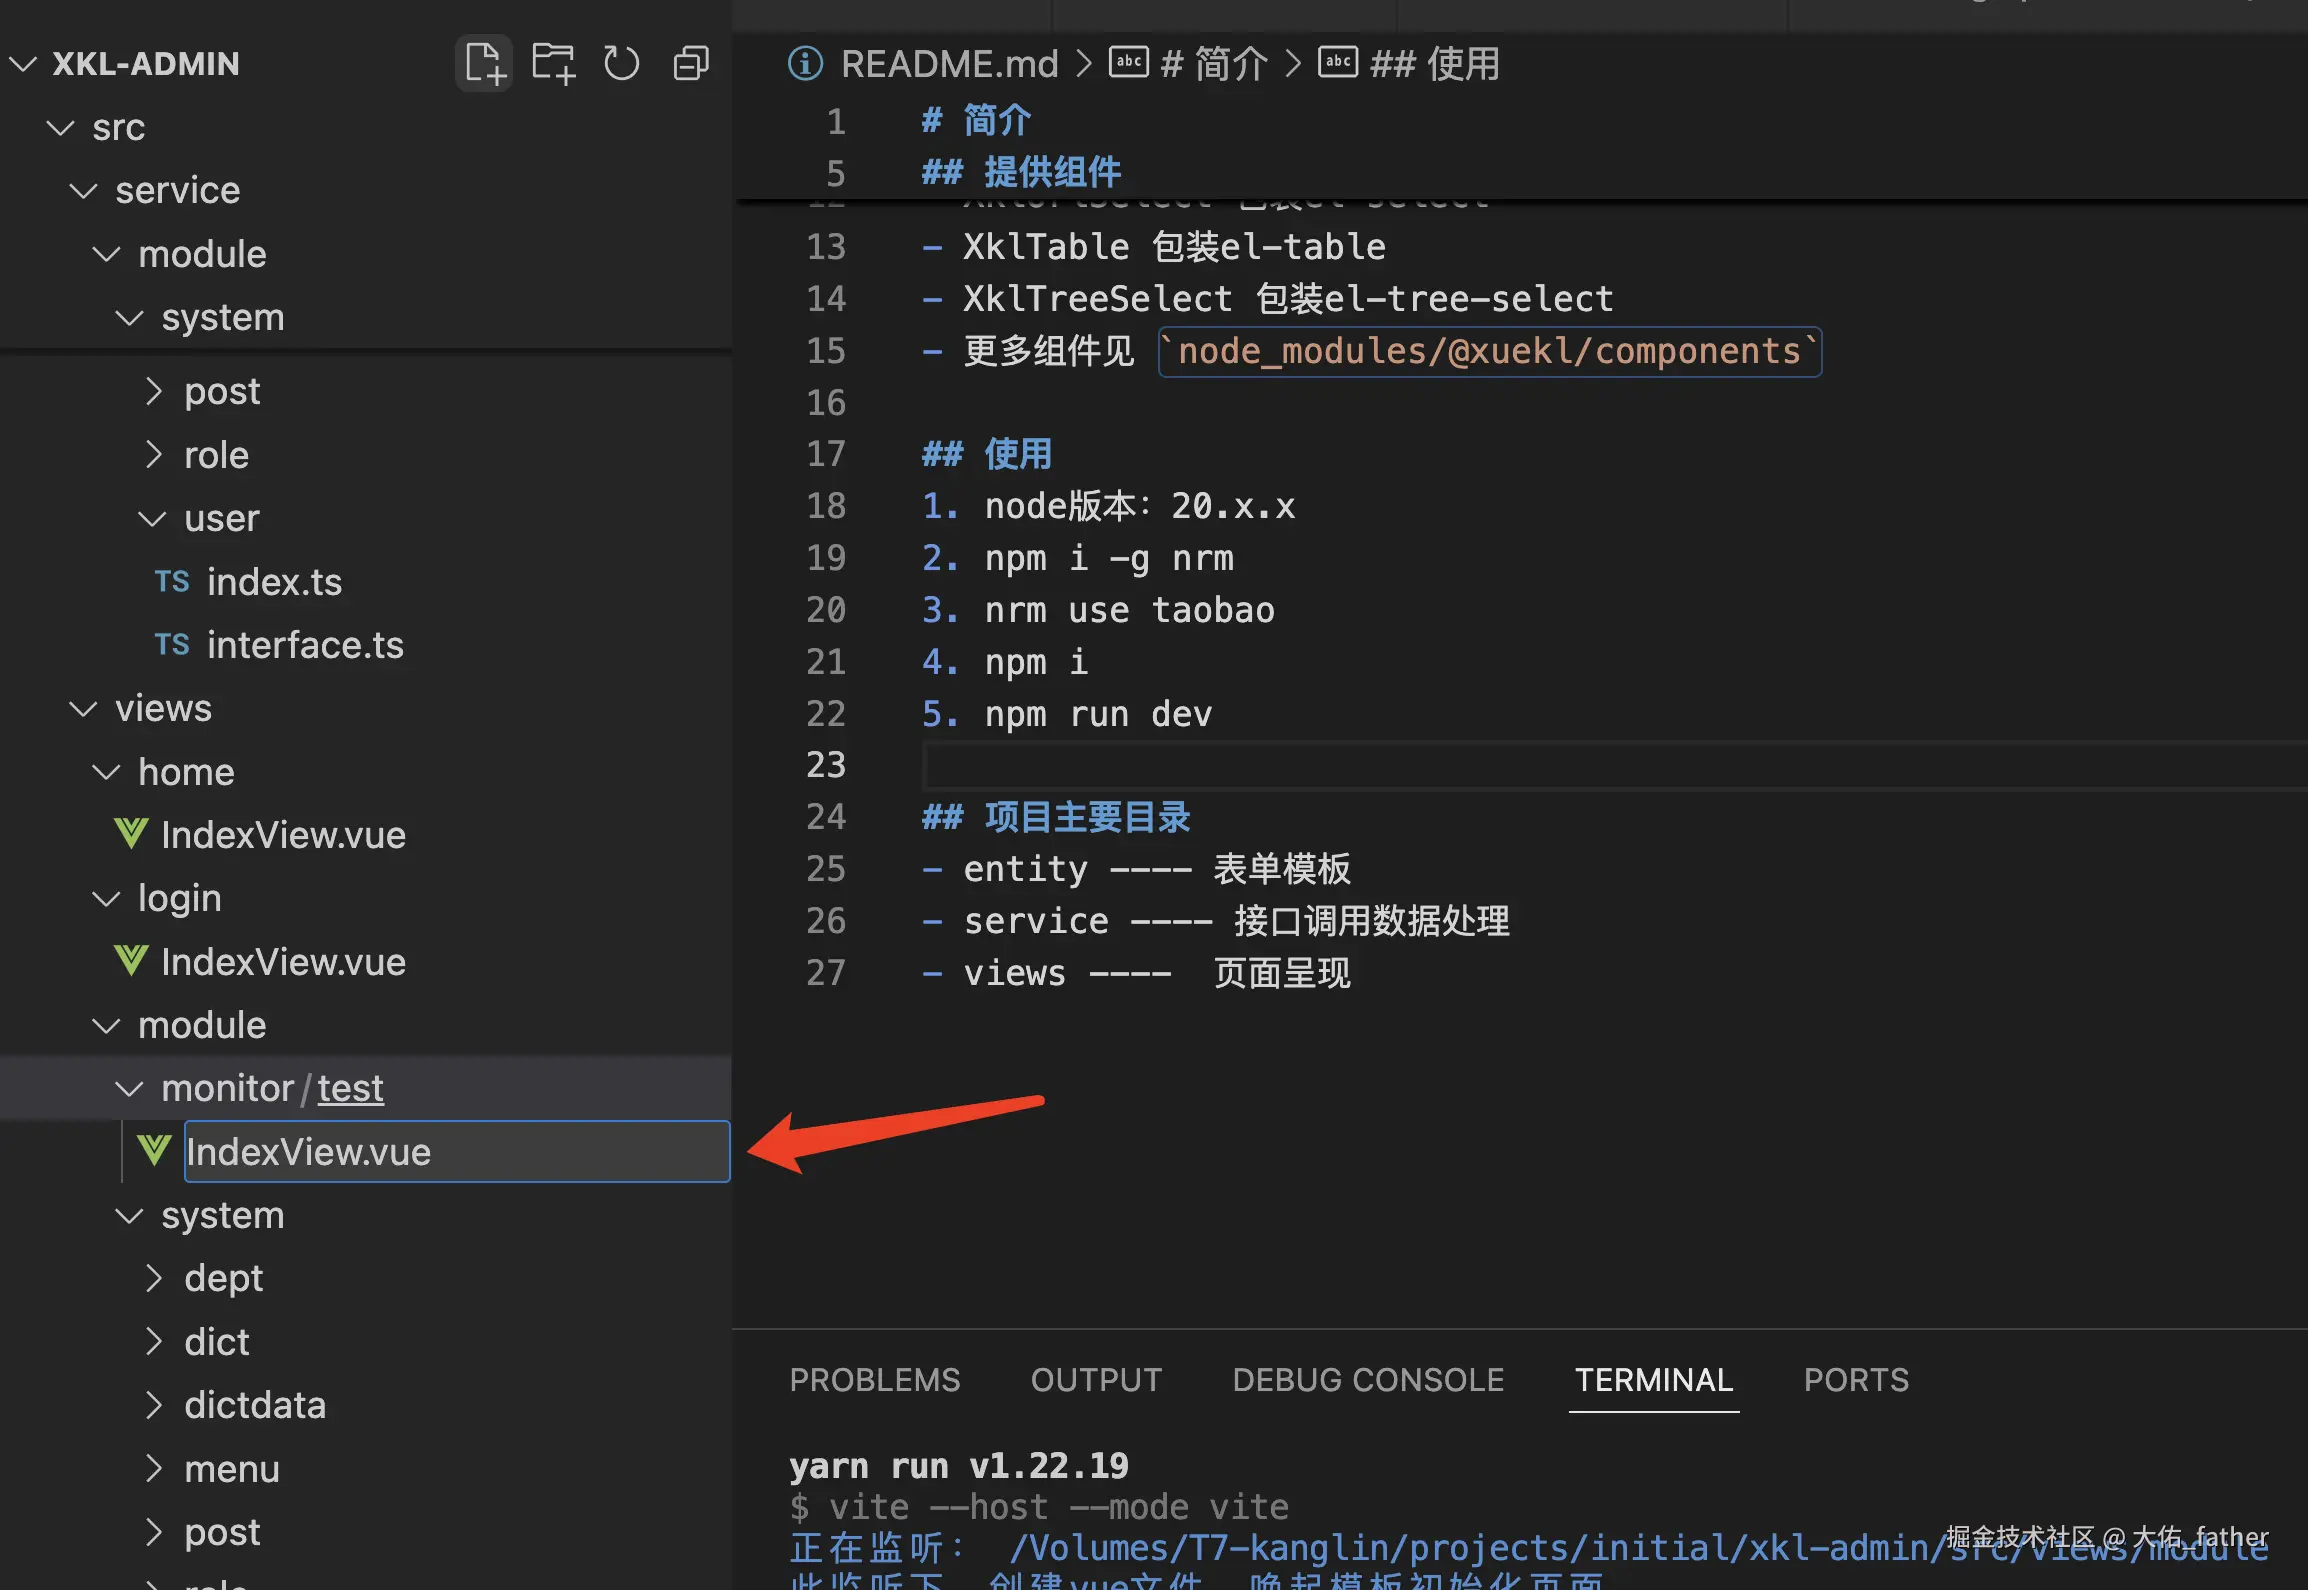2308x1590 pixels.
Task: Collapse the XKL-ADMIN root section
Action: (x=24, y=64)
